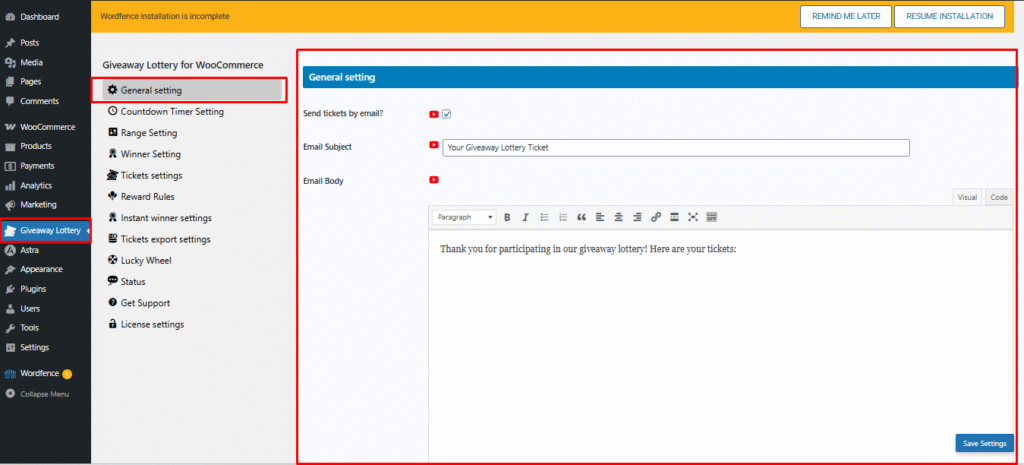This screenshot has width=1024, height=465.
Task: Toggle fullscreen editor mode
Action: pyautogui.click(x=693, y=217)
